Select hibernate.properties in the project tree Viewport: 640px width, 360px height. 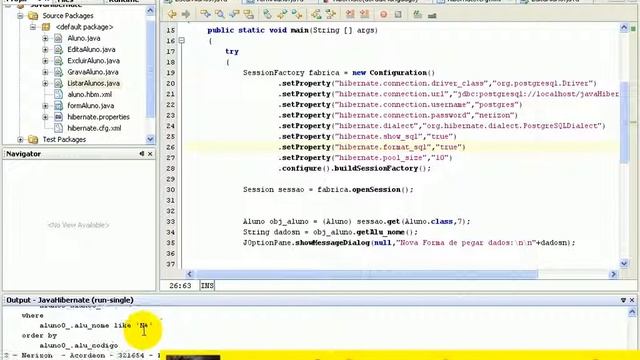98,117
